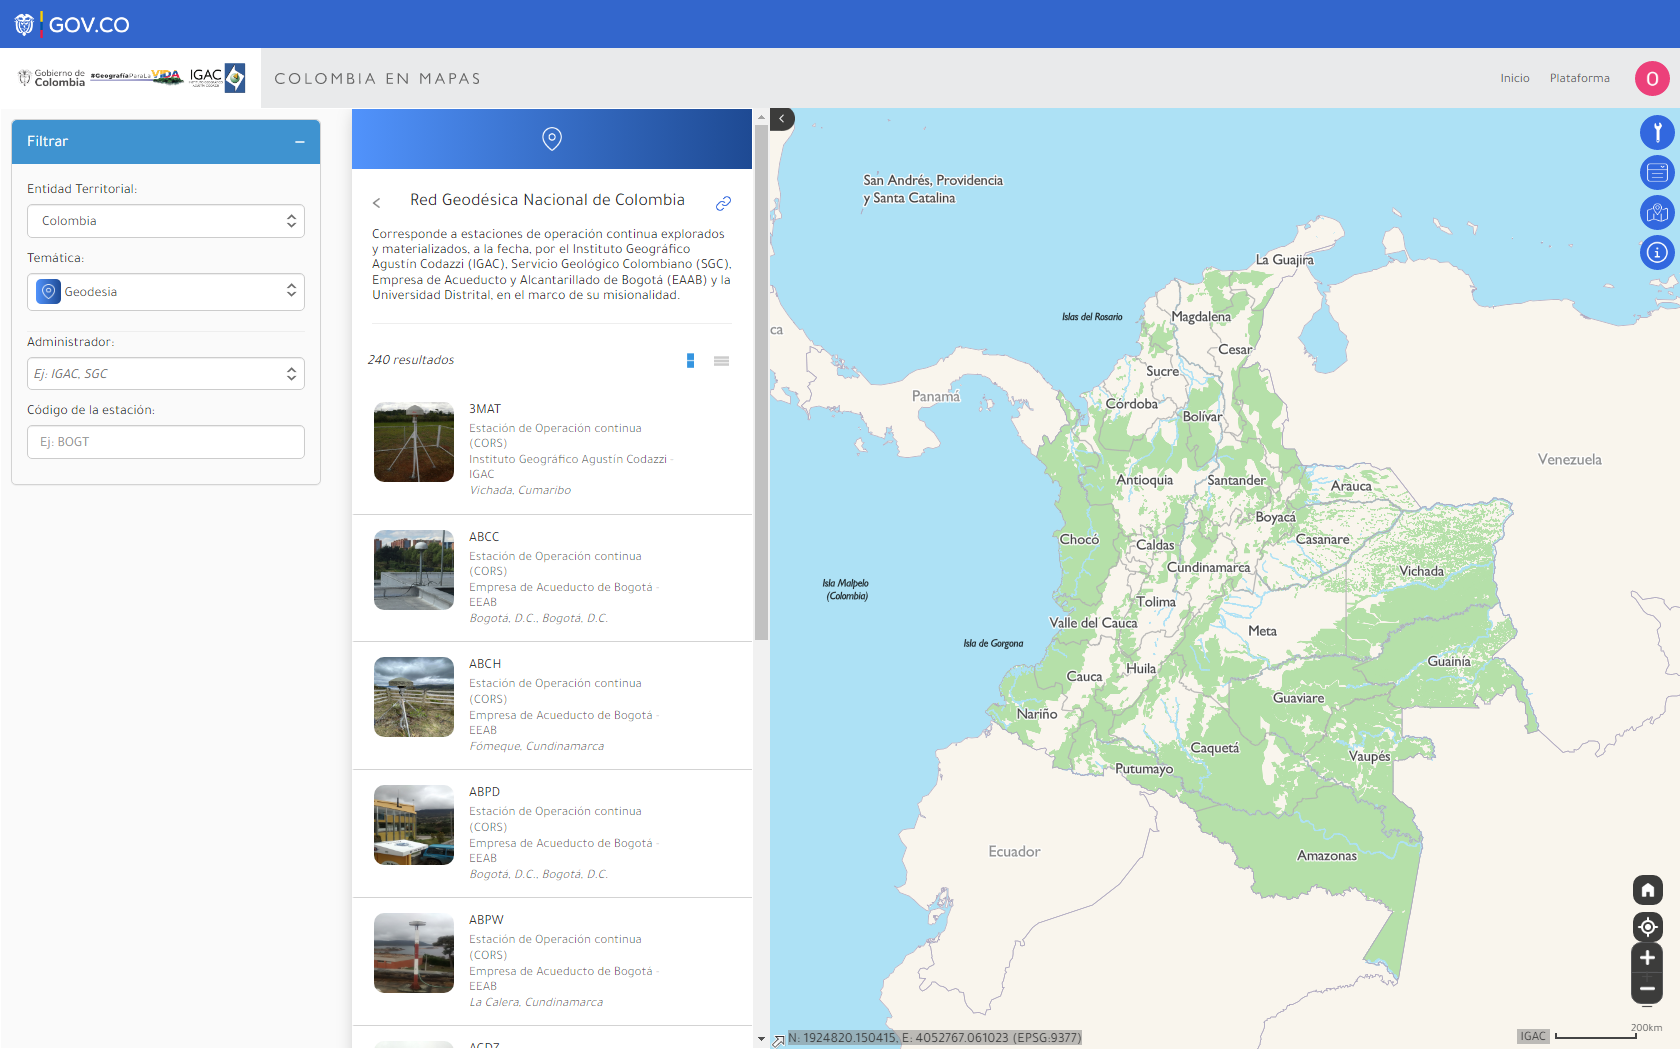Zoom out on the map
The height and width of the screenshot is (1051, 1680).
(1647, 989)
